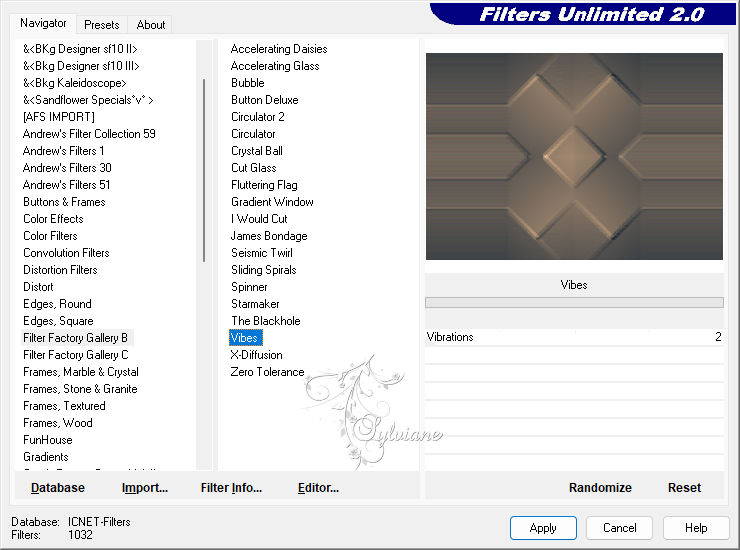Click the Apply button
The width and height of the screenshot is (740, 550).
tap(543, 527)
